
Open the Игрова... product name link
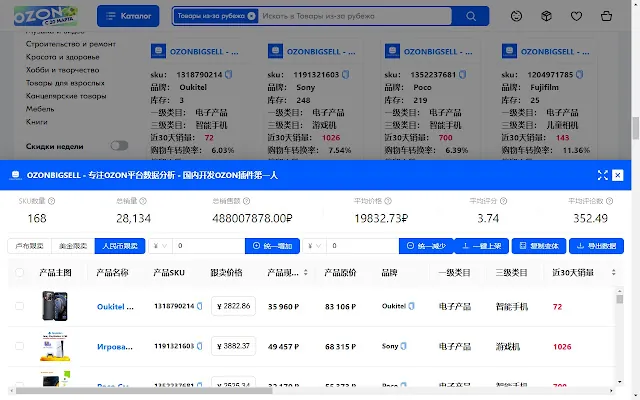coord(115,347)
